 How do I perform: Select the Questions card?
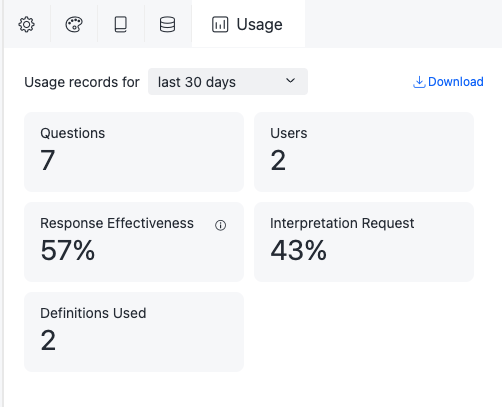click(x=134, y=152)
